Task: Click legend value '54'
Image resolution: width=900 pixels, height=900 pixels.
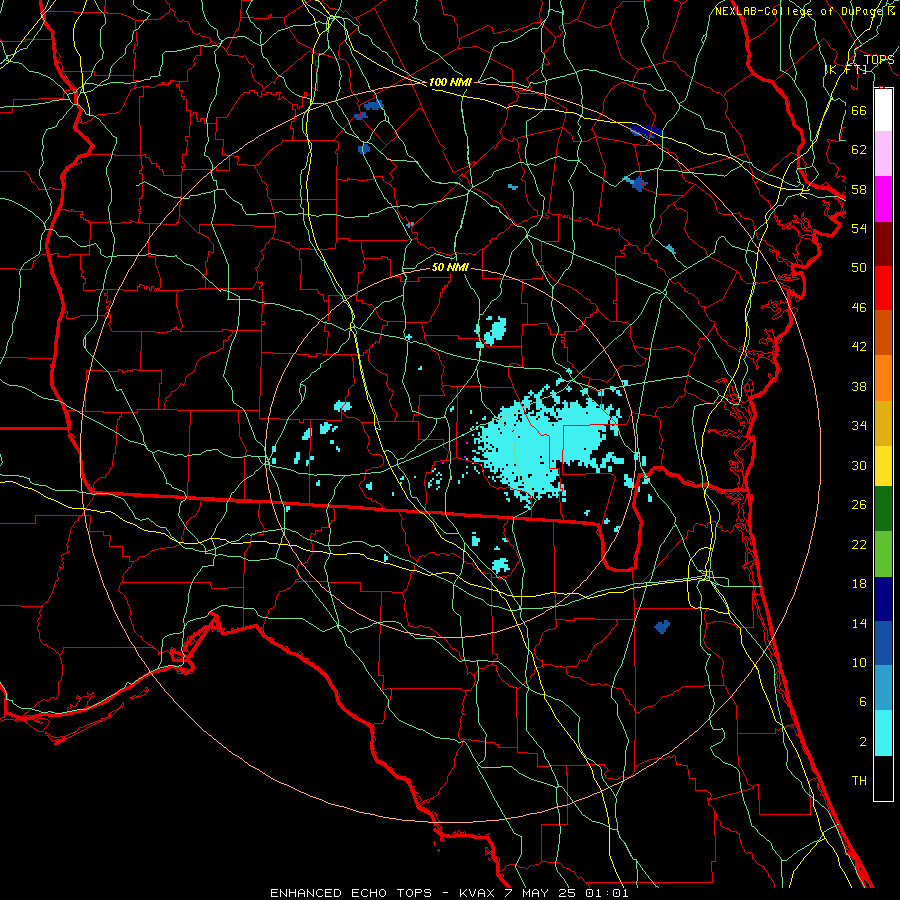Action: [859, 228]
